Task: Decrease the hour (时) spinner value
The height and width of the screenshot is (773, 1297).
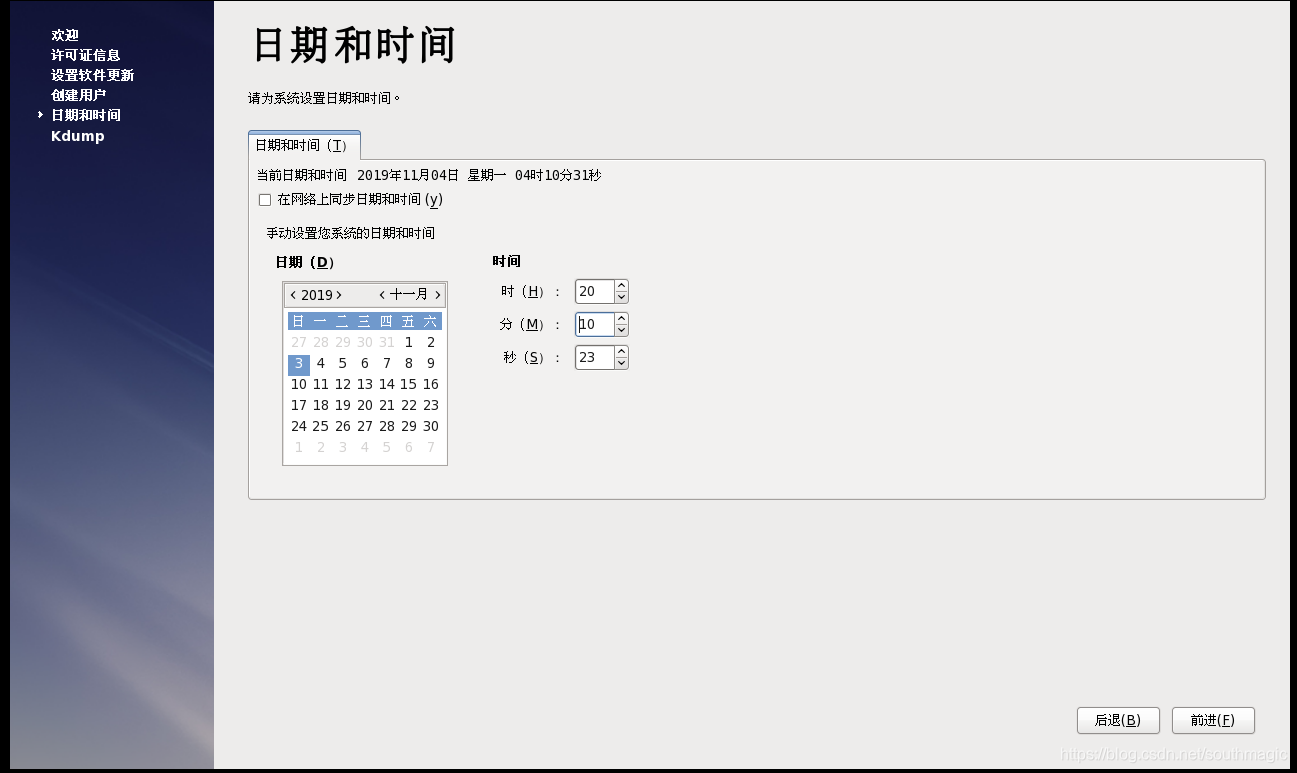Action: 622,297
